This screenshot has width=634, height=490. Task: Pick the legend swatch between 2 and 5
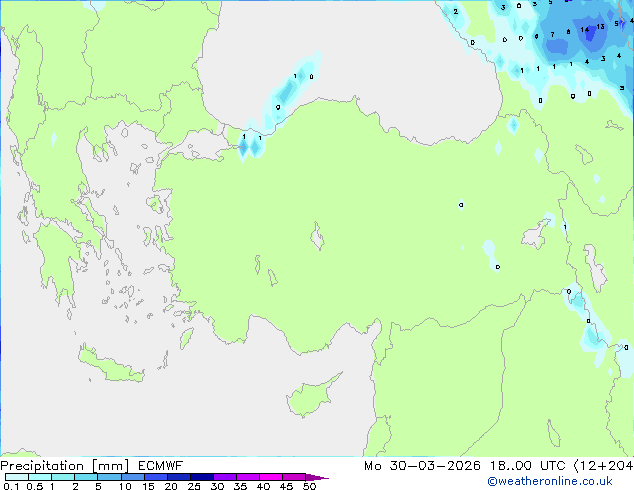(86, 477)
